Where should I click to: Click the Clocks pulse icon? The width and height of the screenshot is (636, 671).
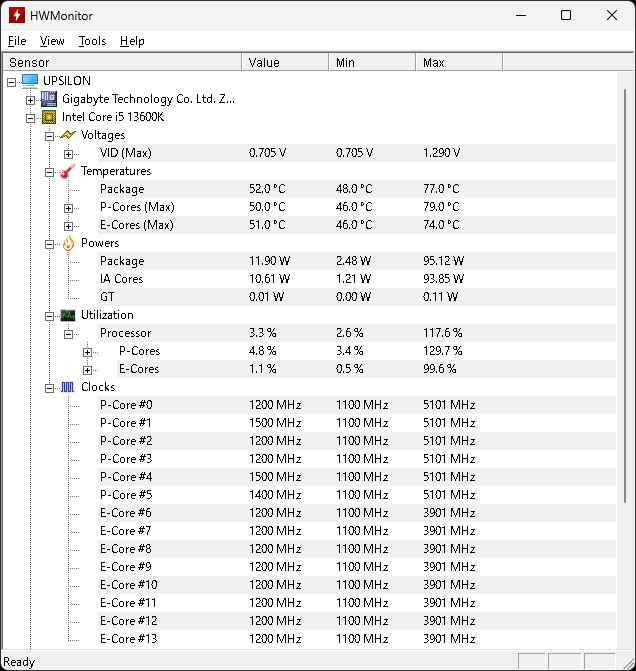68,387
